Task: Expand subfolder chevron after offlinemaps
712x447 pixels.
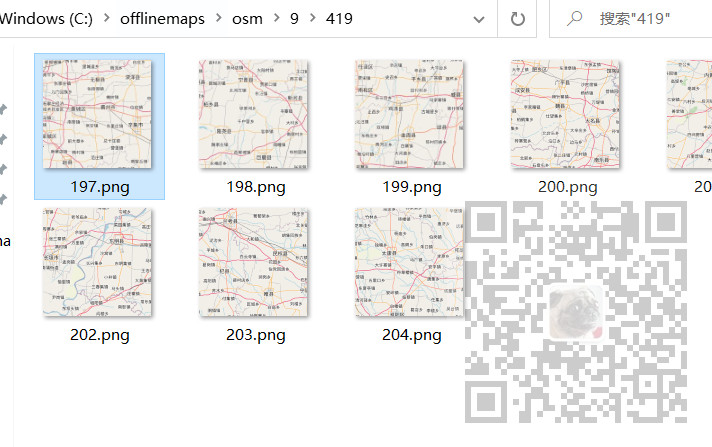Action: pos(219,18)
